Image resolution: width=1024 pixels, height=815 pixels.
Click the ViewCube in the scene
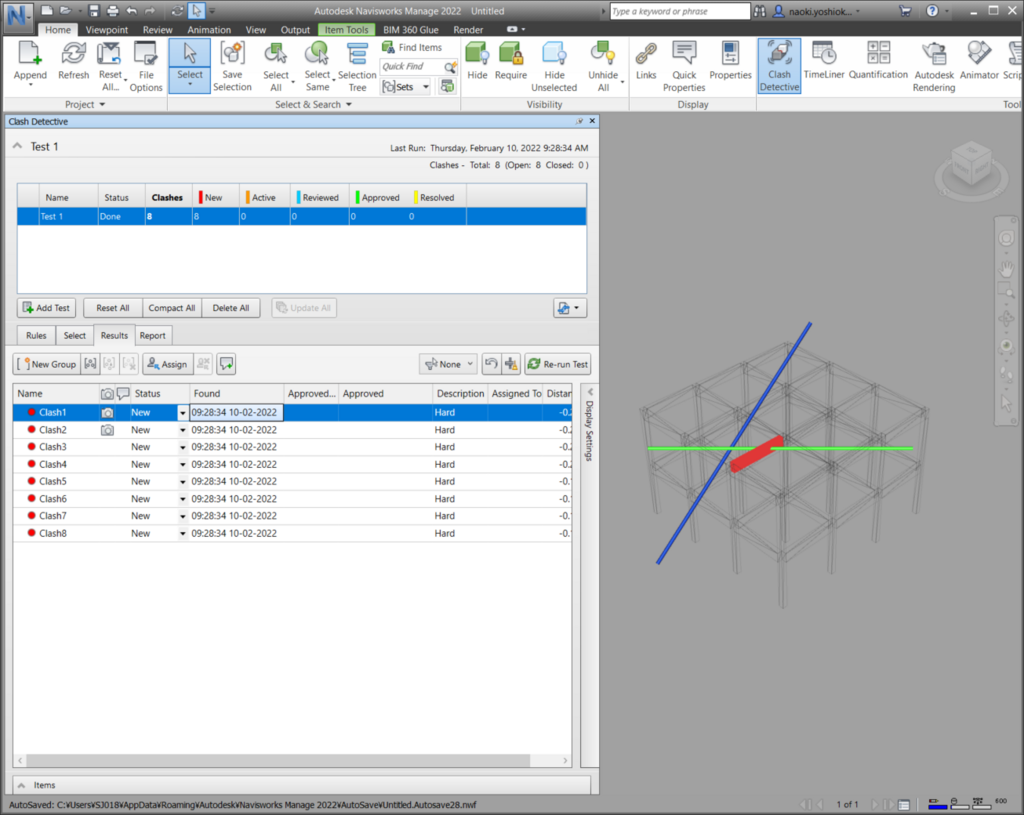[971, 166]
